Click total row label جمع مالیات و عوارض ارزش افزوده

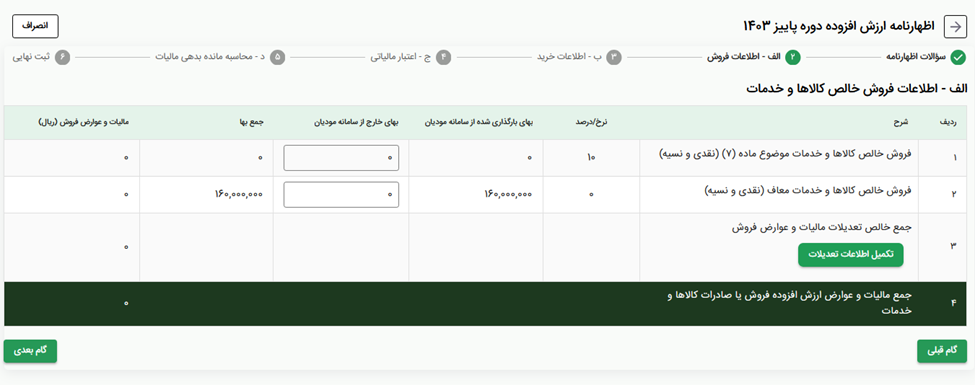pyautogui.click(x=790, y=303)
